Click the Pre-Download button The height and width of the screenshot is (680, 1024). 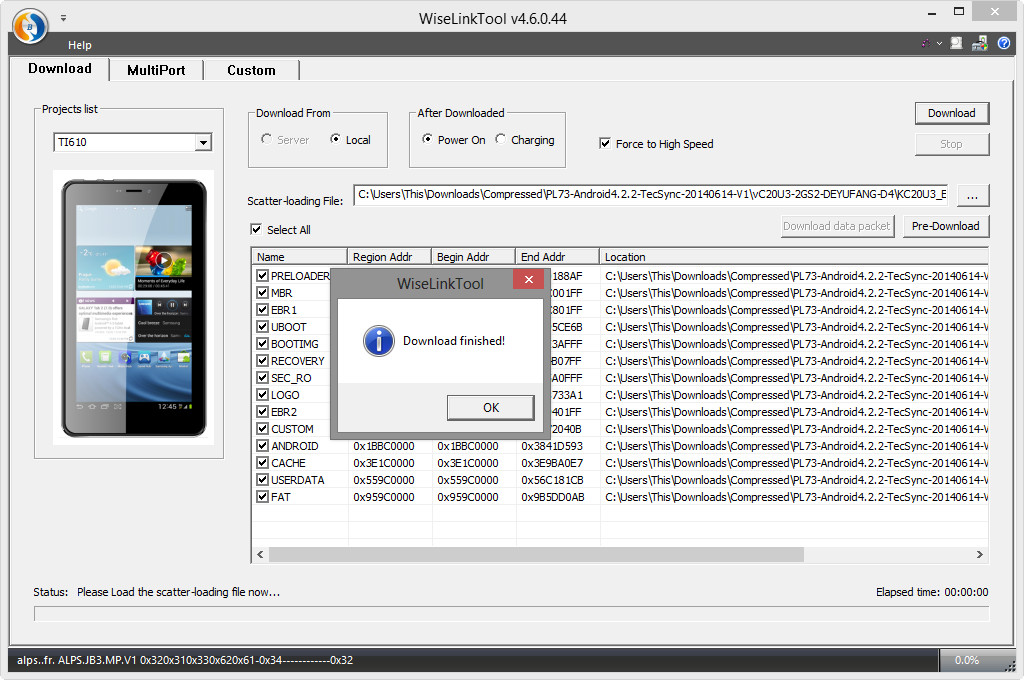(x=946, y=226)
